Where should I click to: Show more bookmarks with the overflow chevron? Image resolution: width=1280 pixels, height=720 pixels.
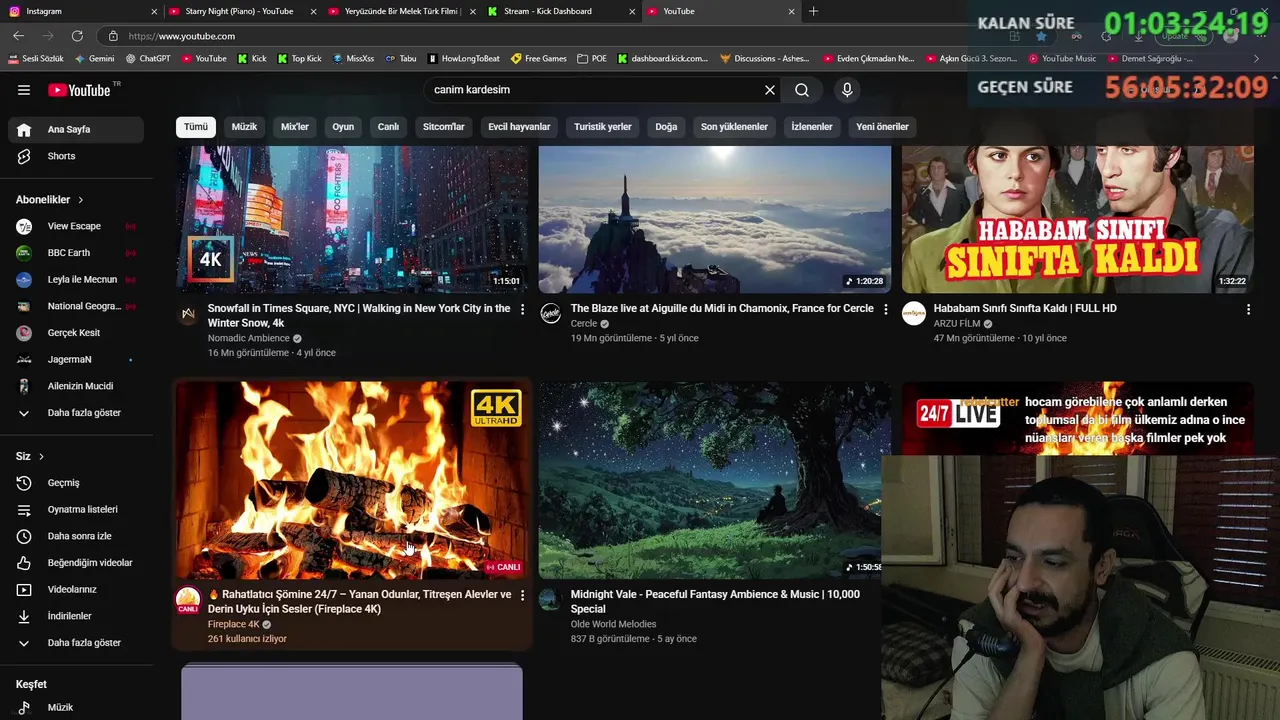1257,59
